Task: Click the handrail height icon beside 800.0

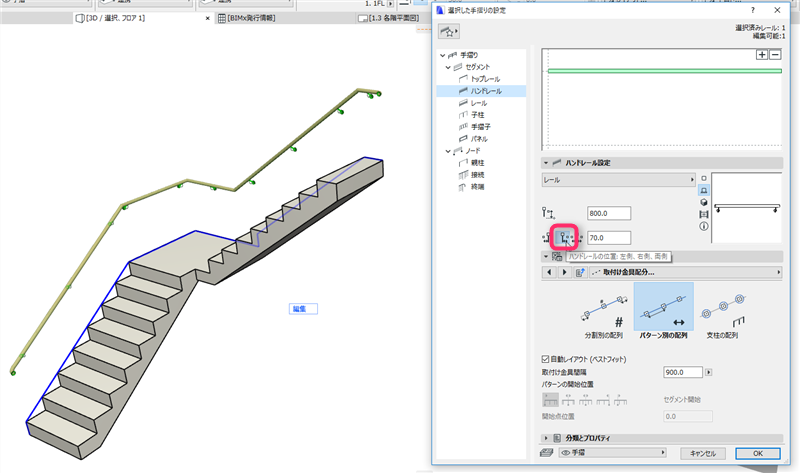Action: (x=548, y=213)
